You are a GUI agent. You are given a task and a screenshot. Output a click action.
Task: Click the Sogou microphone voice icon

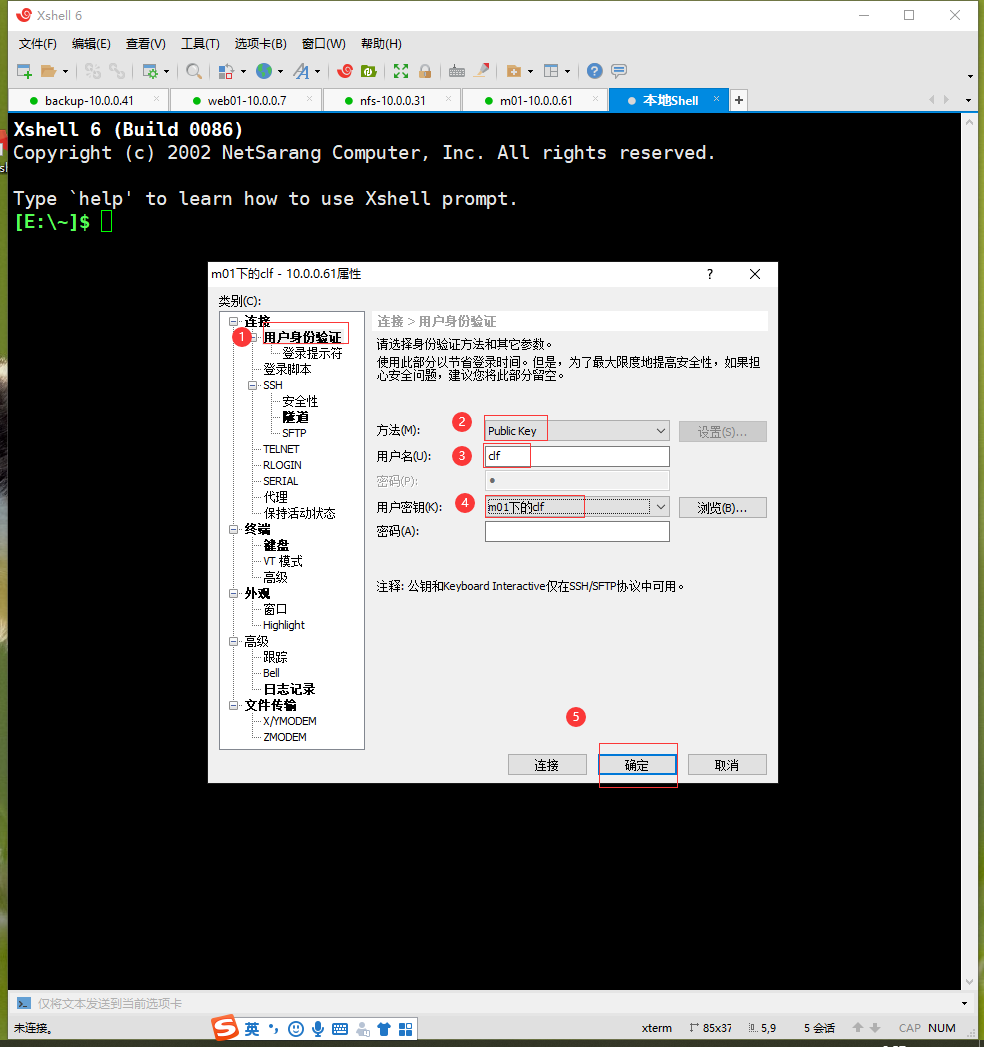click(x=318, y=1029)
